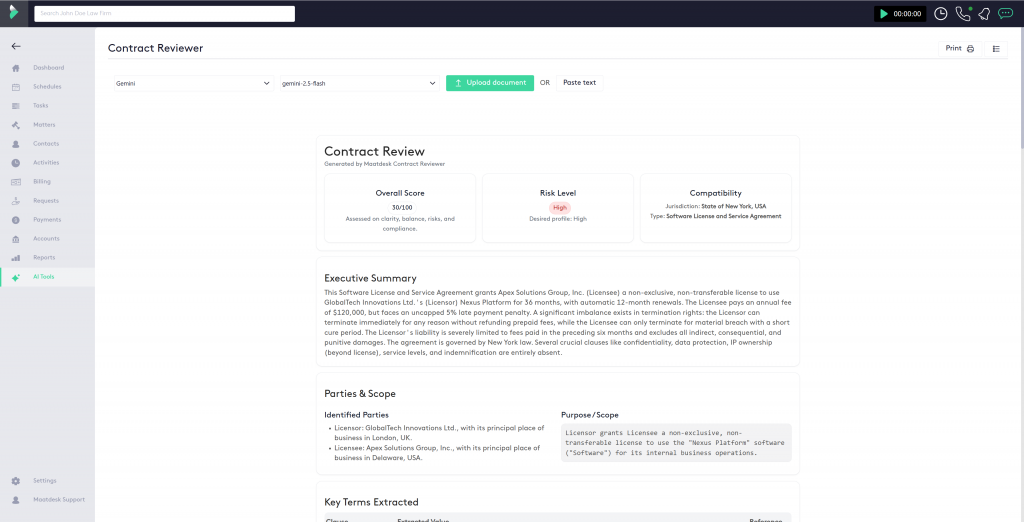Open the chat messages icon

click(x=1005, y=13)
